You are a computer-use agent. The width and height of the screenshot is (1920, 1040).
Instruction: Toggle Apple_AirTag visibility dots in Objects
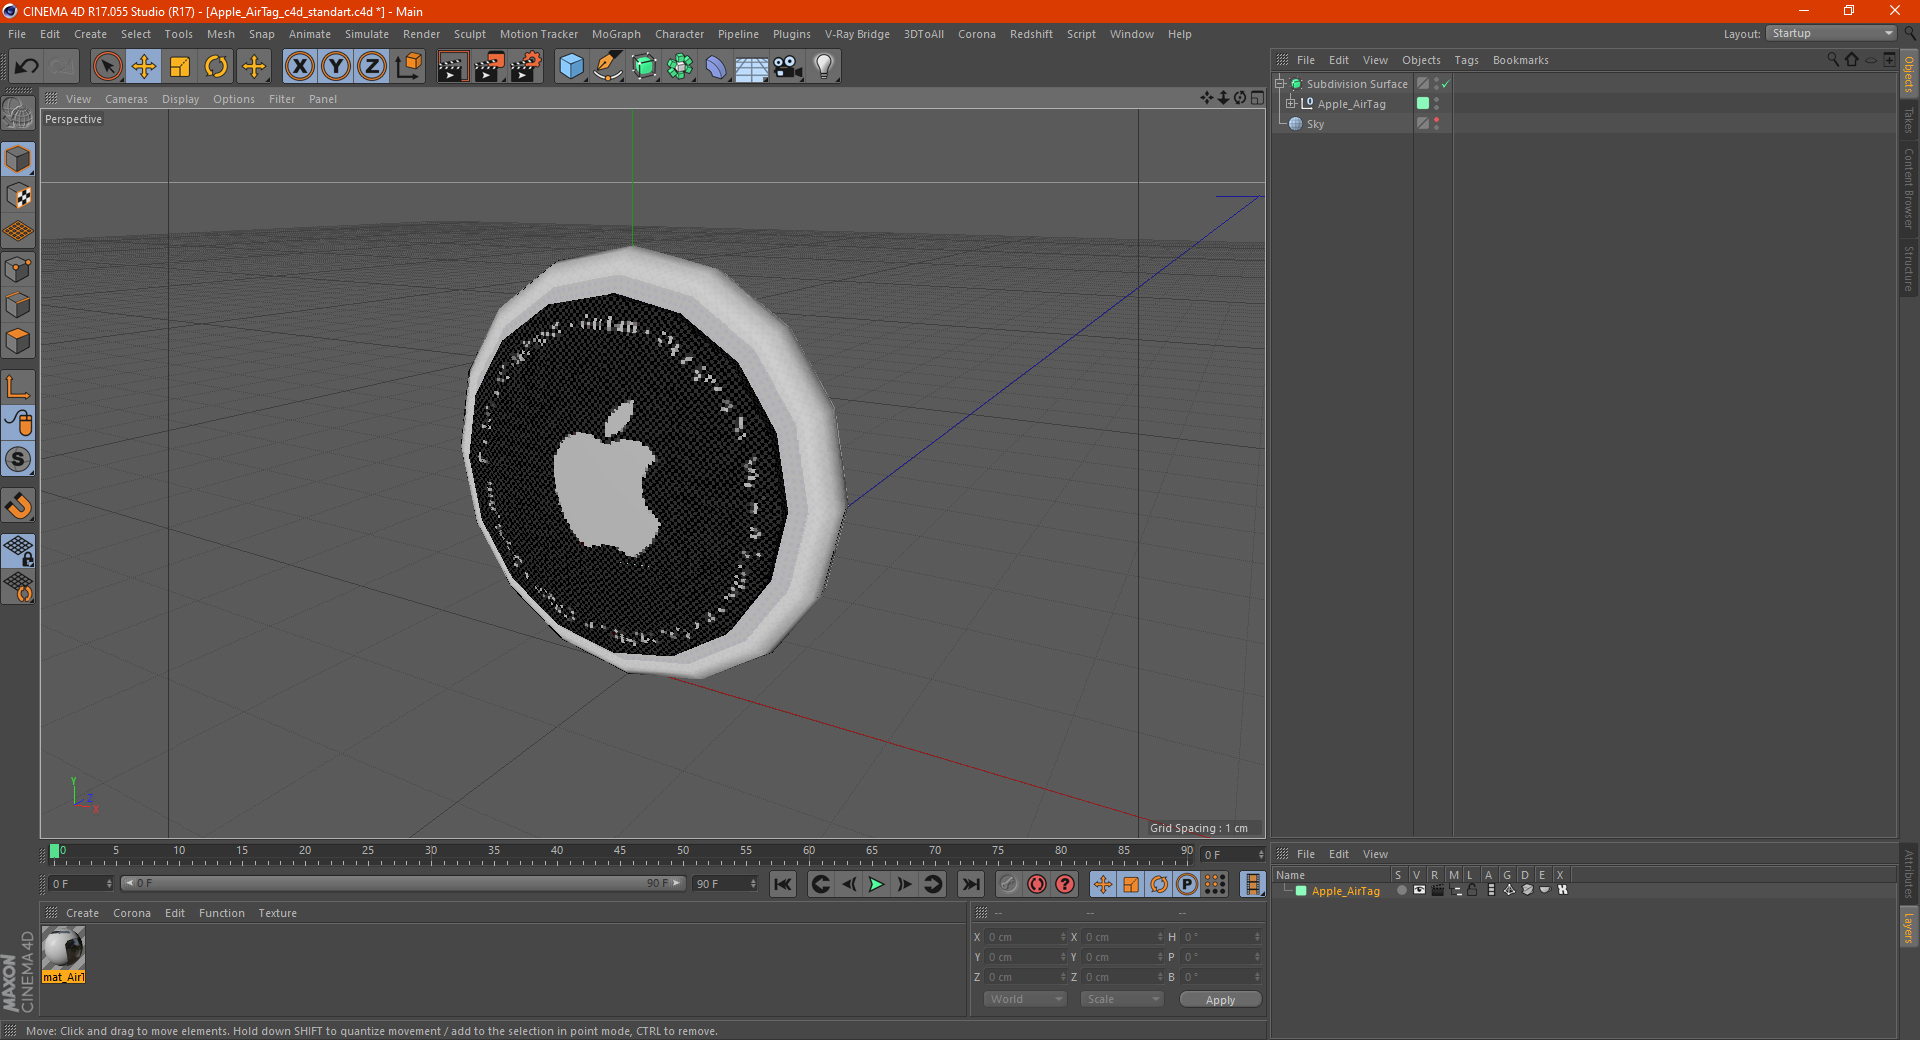click(1437, 103)
